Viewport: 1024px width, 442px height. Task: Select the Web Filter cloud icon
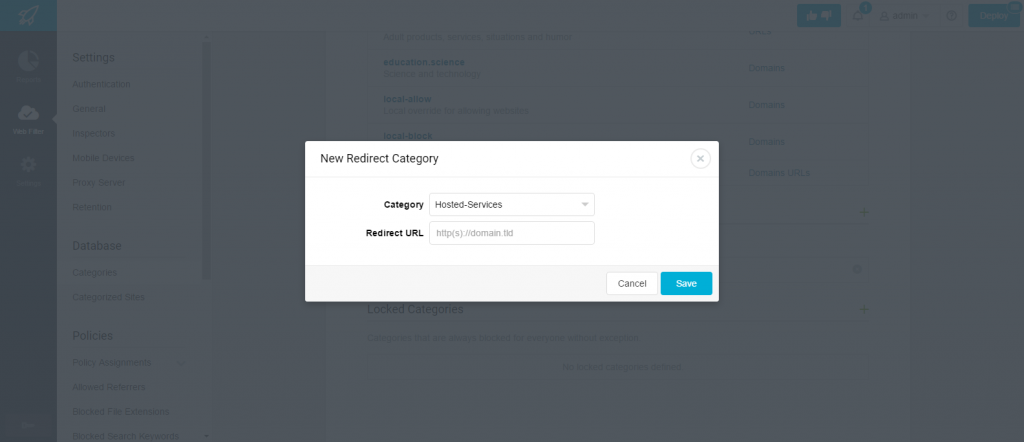(28, 112)
